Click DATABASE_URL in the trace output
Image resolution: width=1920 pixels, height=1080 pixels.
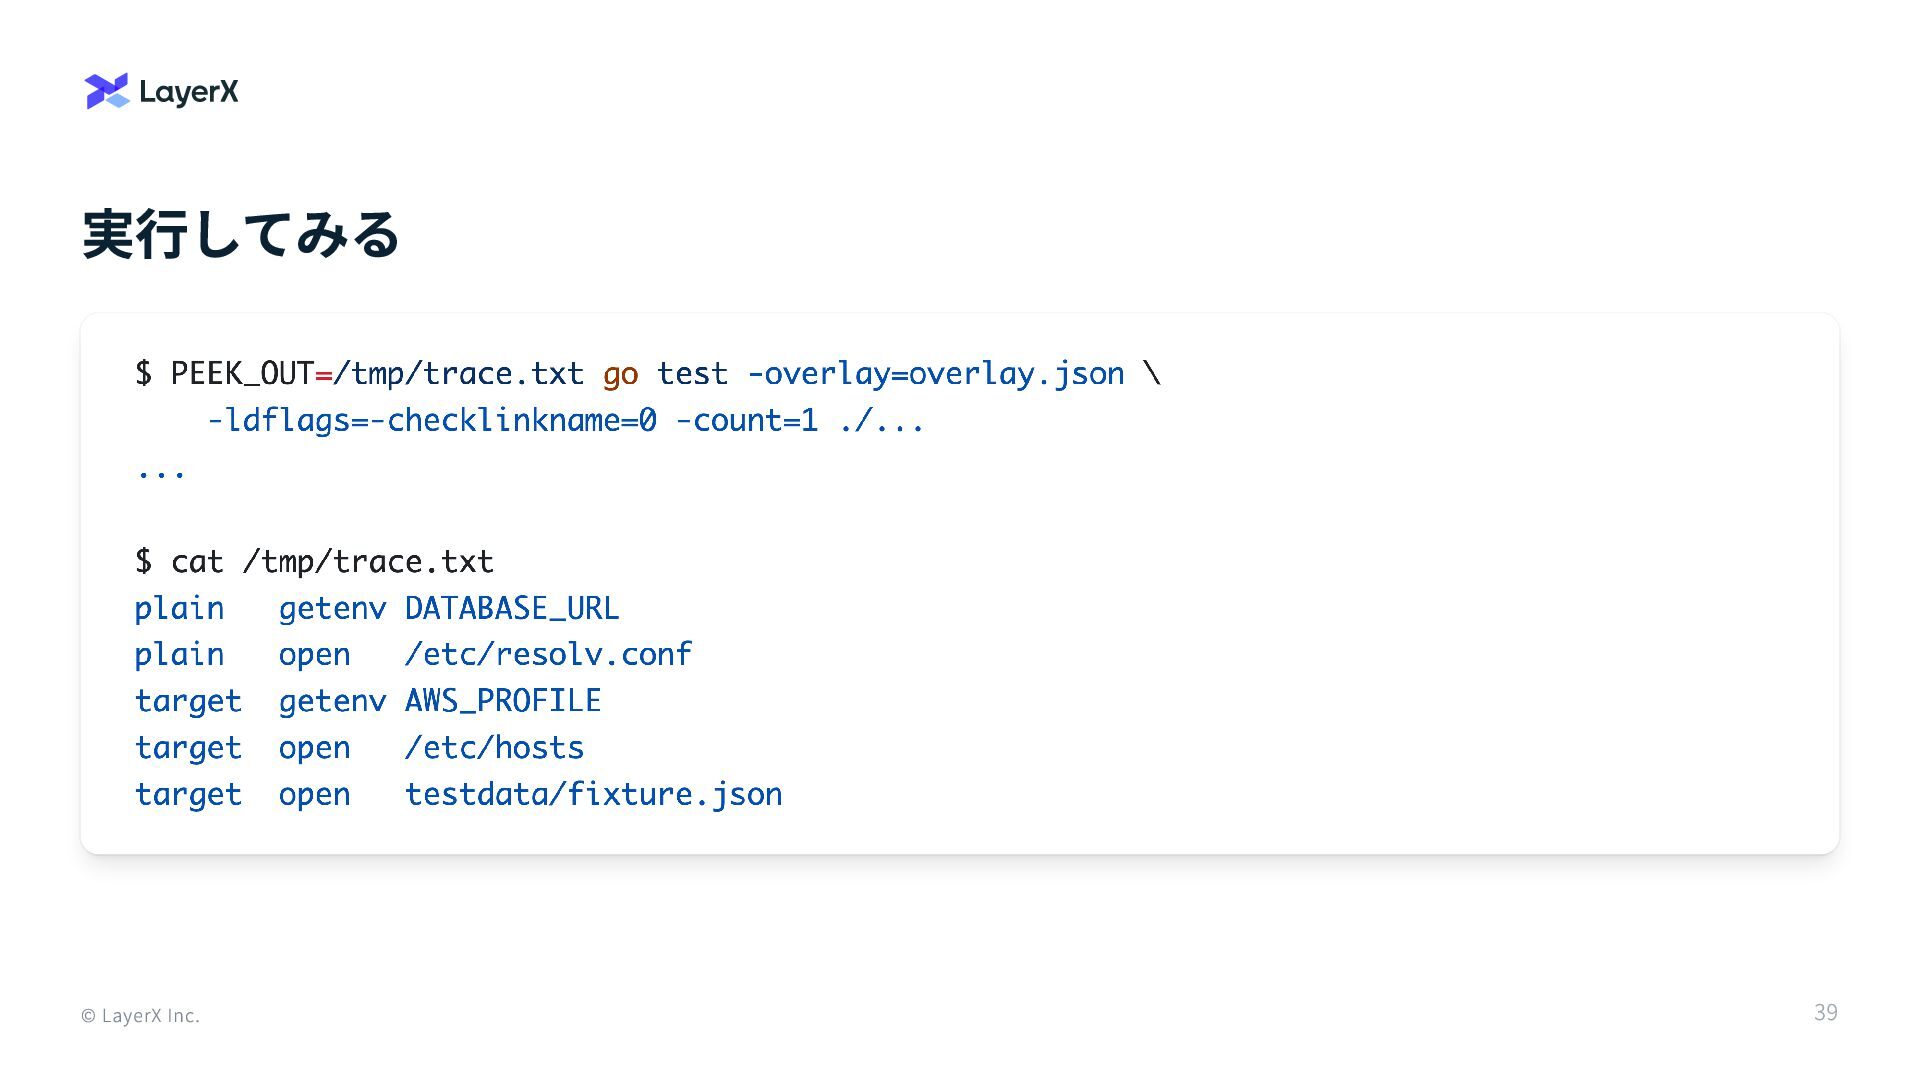[512, 609]
